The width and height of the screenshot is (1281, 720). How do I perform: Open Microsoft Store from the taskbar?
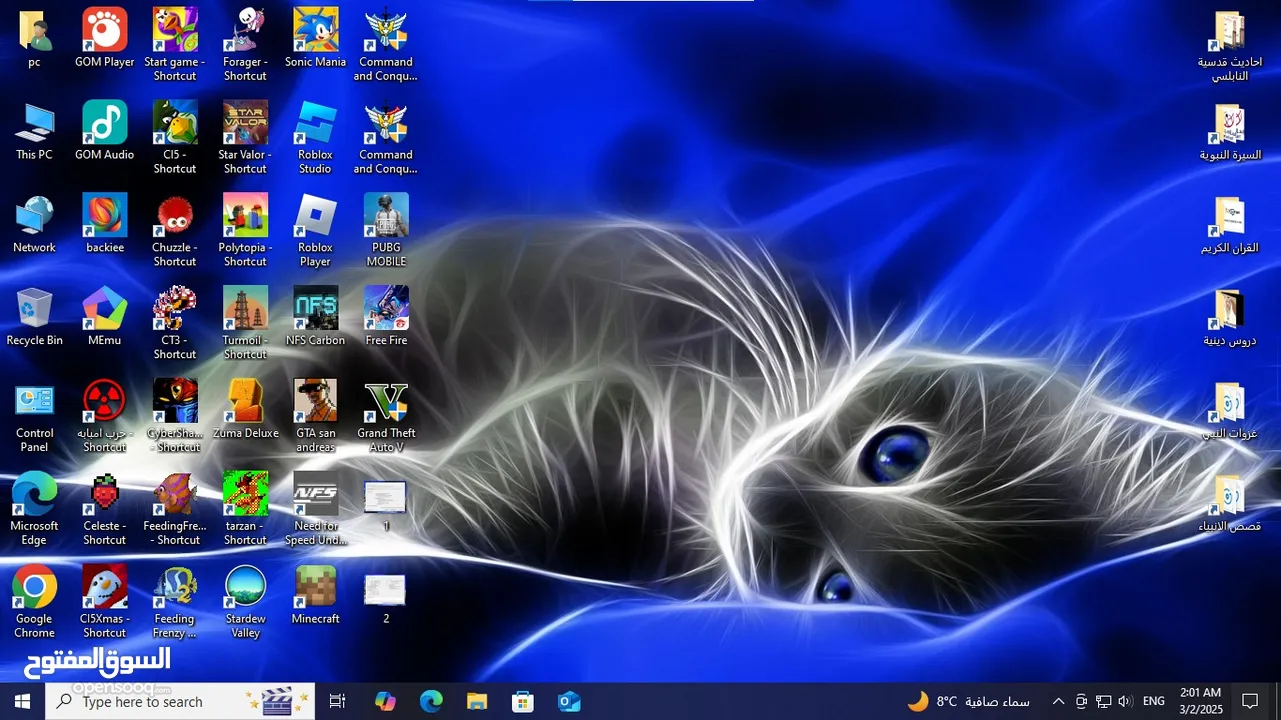click(523, 701)
